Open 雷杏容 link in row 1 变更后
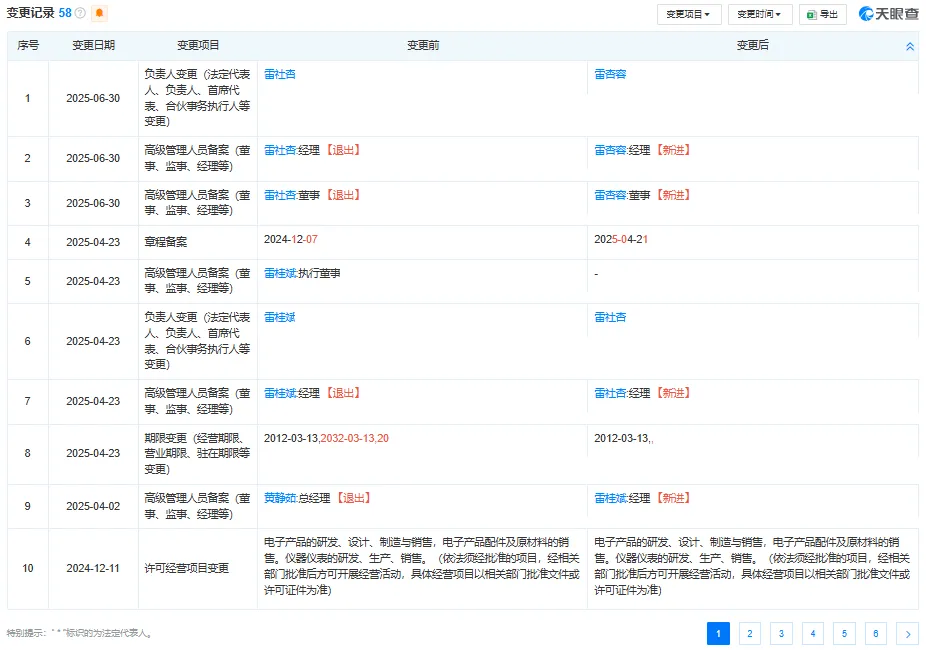 coord(610,74)
